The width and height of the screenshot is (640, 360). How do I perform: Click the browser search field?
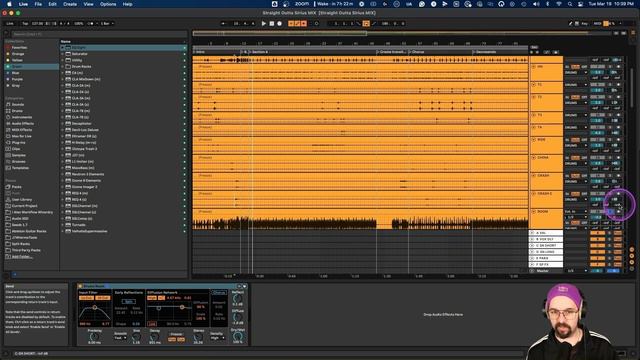coord(98,34)
